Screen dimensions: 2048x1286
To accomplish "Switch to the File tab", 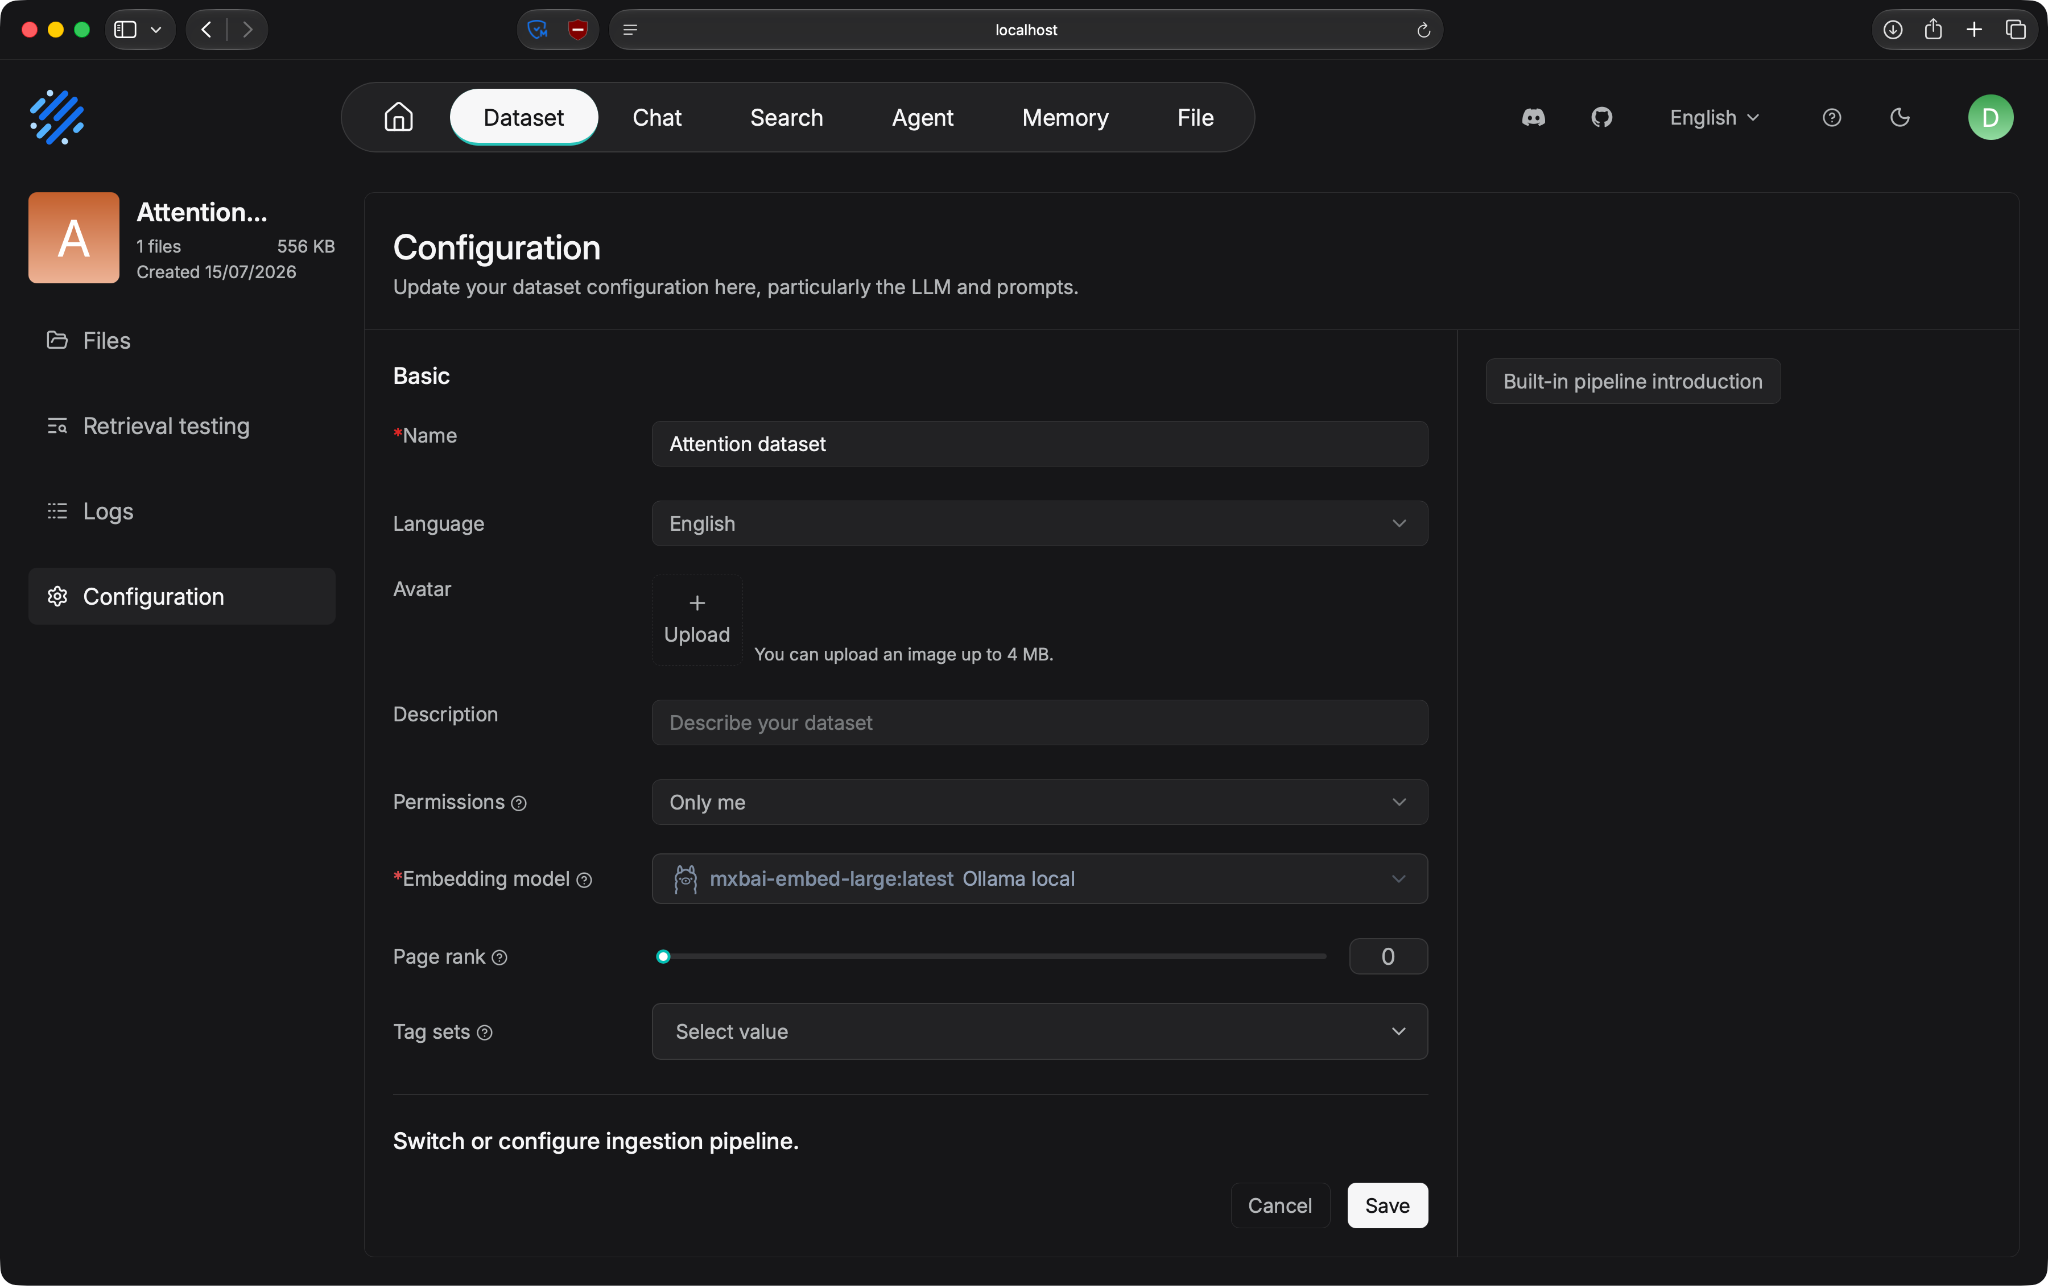I will 1195,117.
